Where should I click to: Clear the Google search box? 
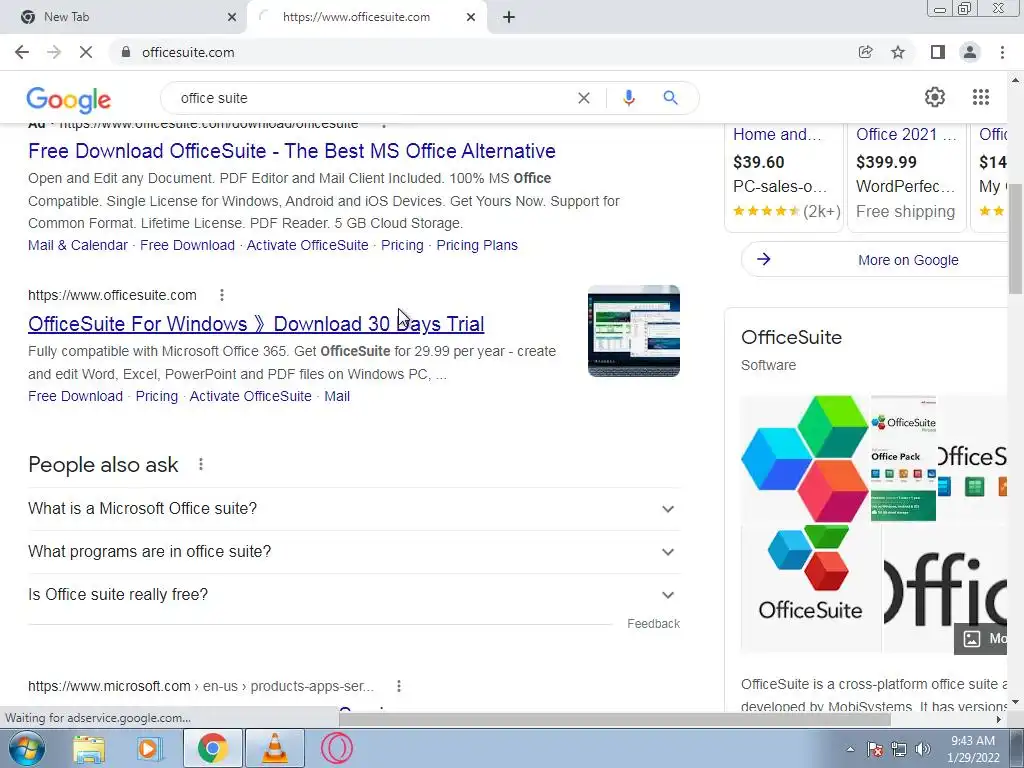coord(584,98)
